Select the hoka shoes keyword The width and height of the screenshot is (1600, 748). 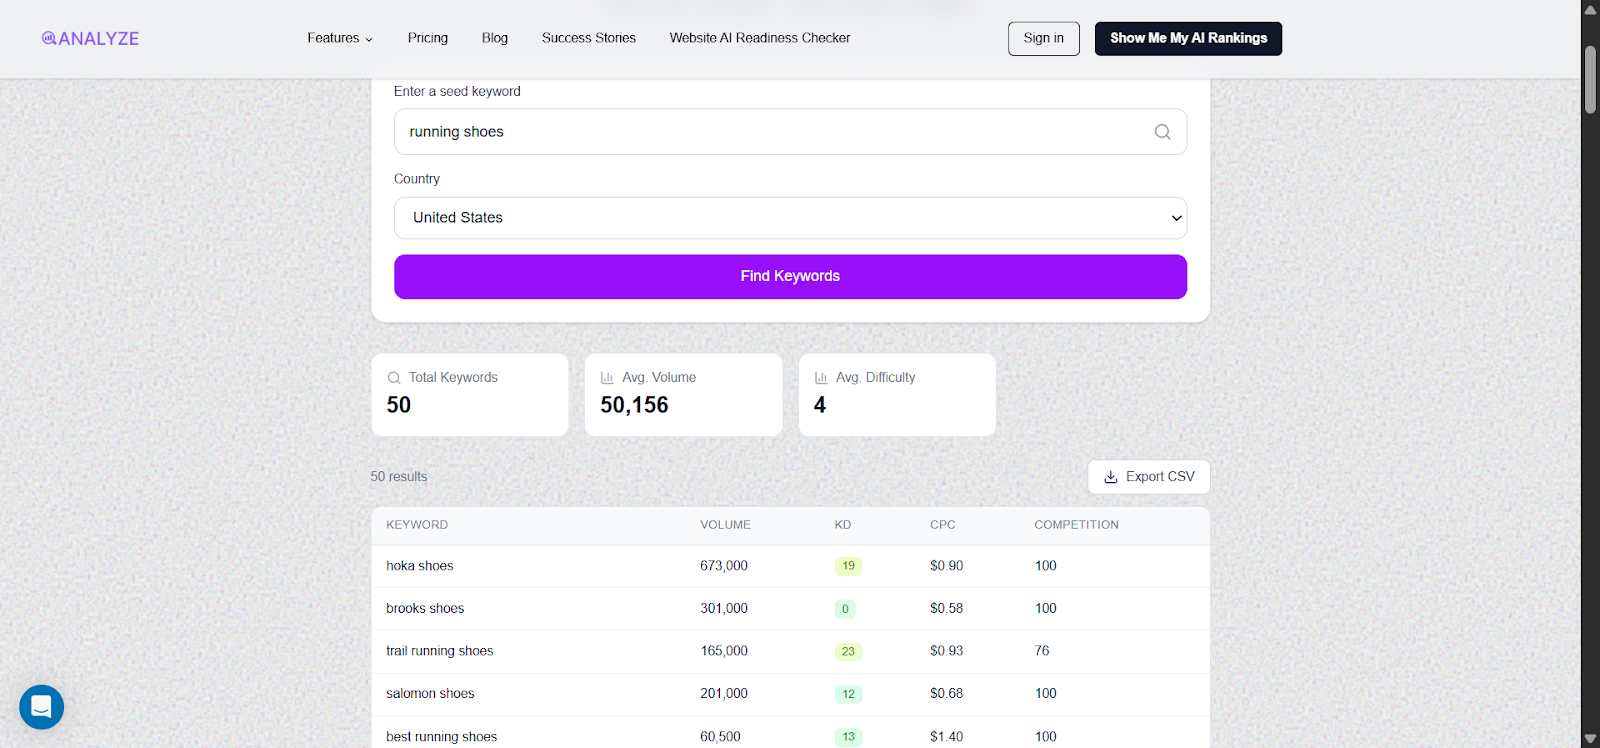(x=420, y=566)
